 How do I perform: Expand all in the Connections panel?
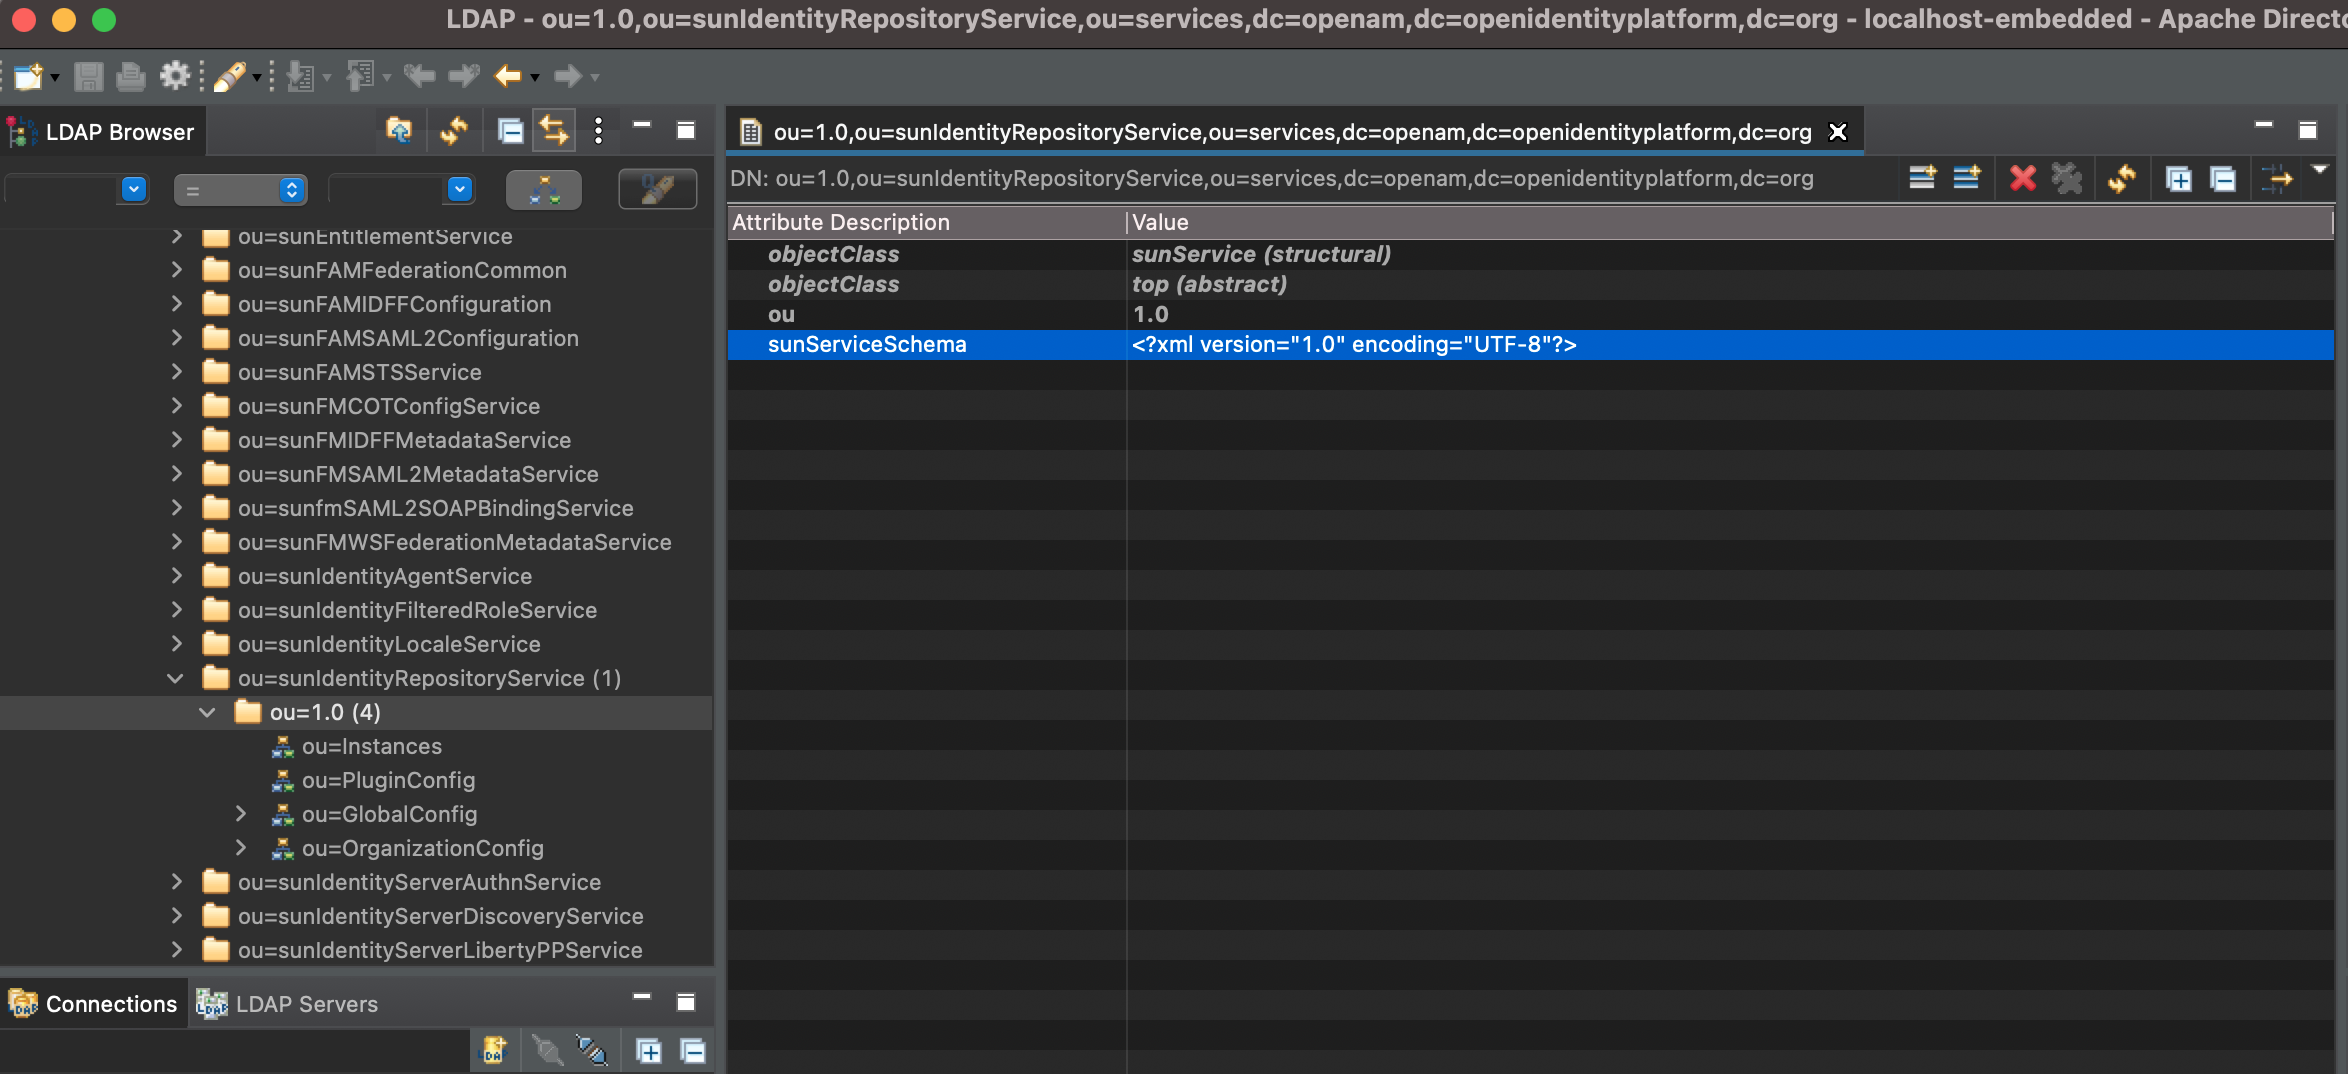(649, 1051)
